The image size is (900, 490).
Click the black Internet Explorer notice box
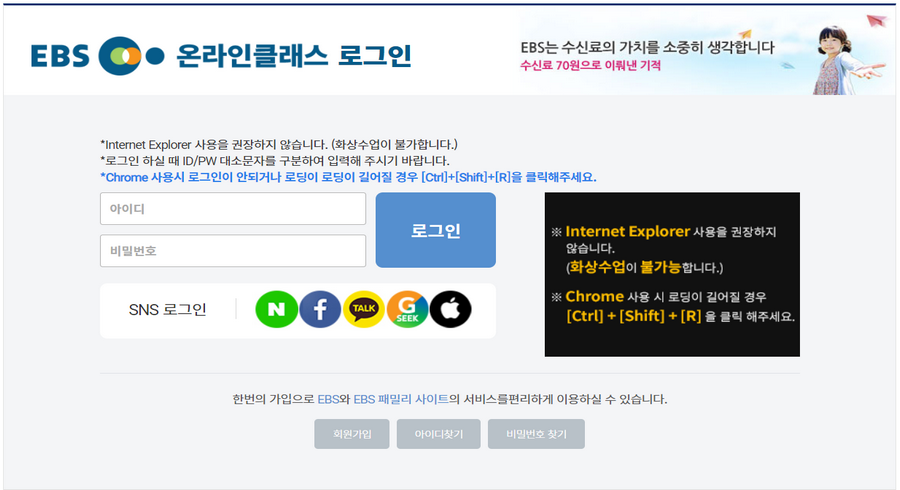(x=672, y=274)
